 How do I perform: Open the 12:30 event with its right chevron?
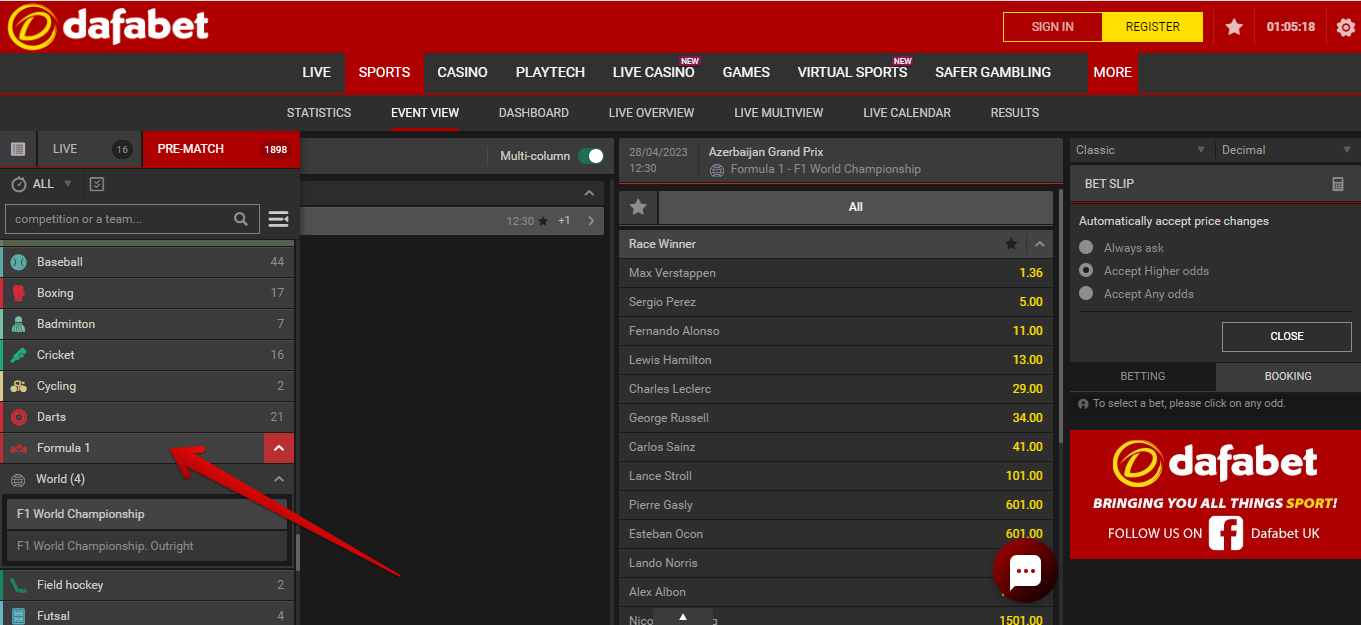[590, 221]
